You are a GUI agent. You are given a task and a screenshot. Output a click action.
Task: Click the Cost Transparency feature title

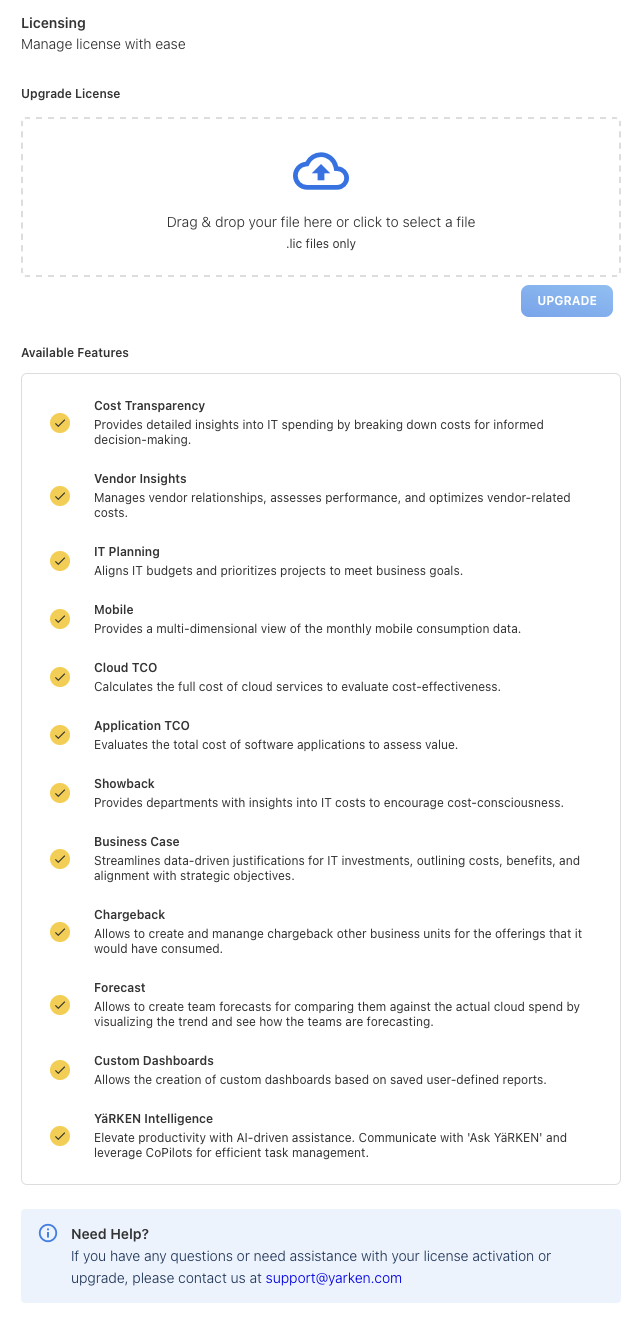click(x=149, y=406)
